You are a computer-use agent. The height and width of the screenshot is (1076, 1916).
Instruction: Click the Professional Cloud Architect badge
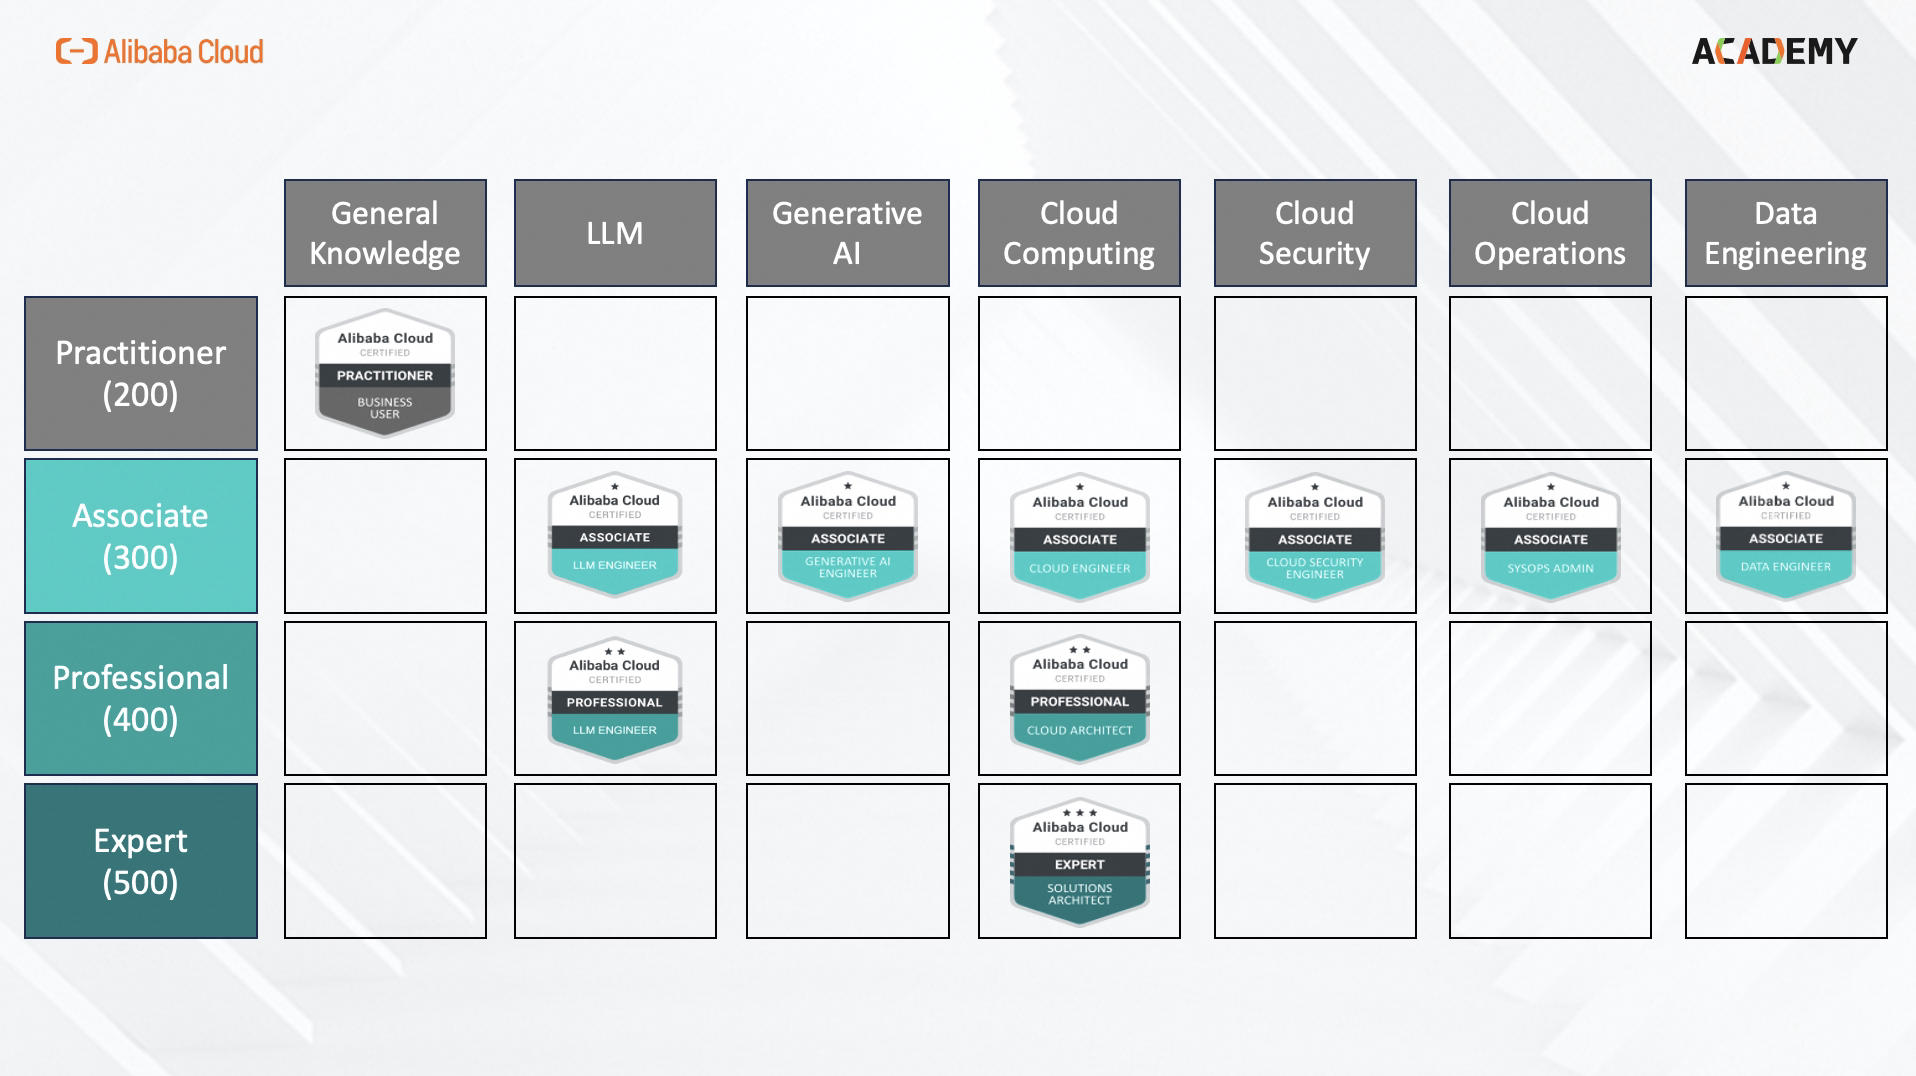(x=1079, y=697)
